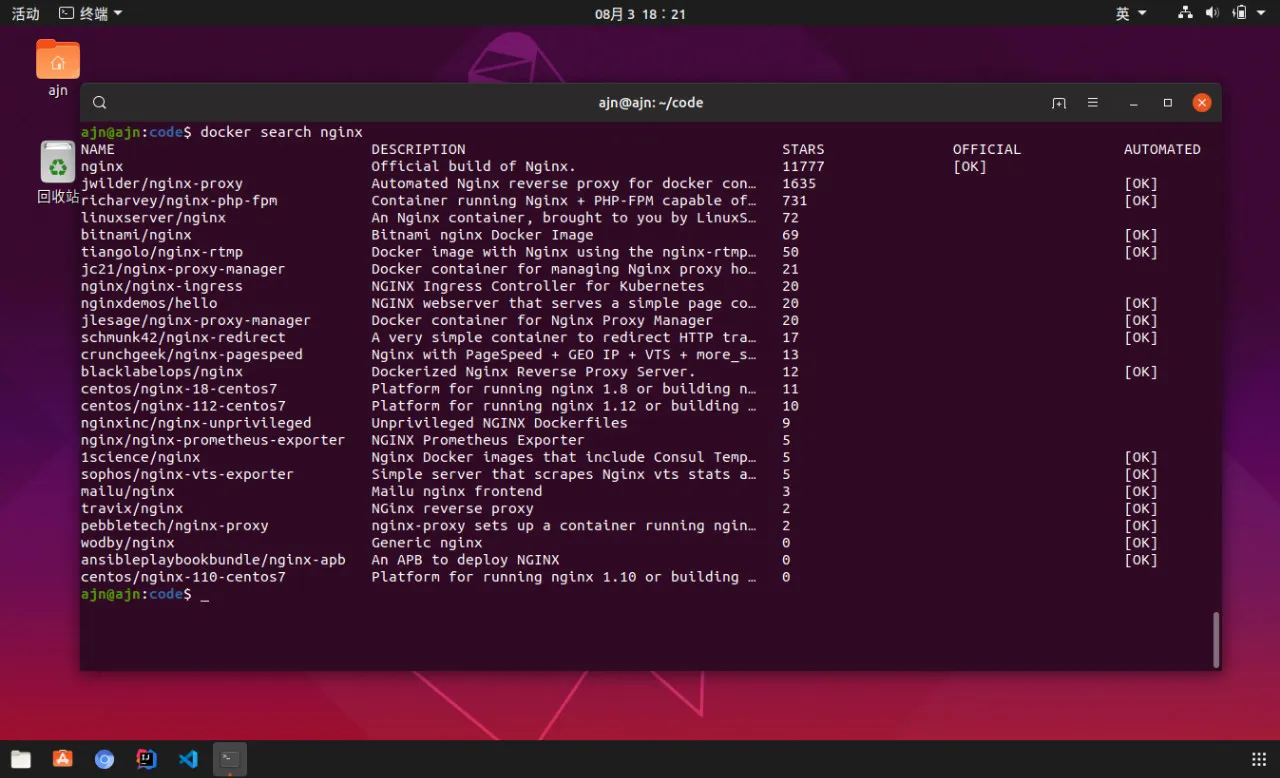Image resolution: width=1280 pixels, height=778 pixels.
Task: Click schmunk42/nginx-redirect image name
Action: tap(183, 337)
